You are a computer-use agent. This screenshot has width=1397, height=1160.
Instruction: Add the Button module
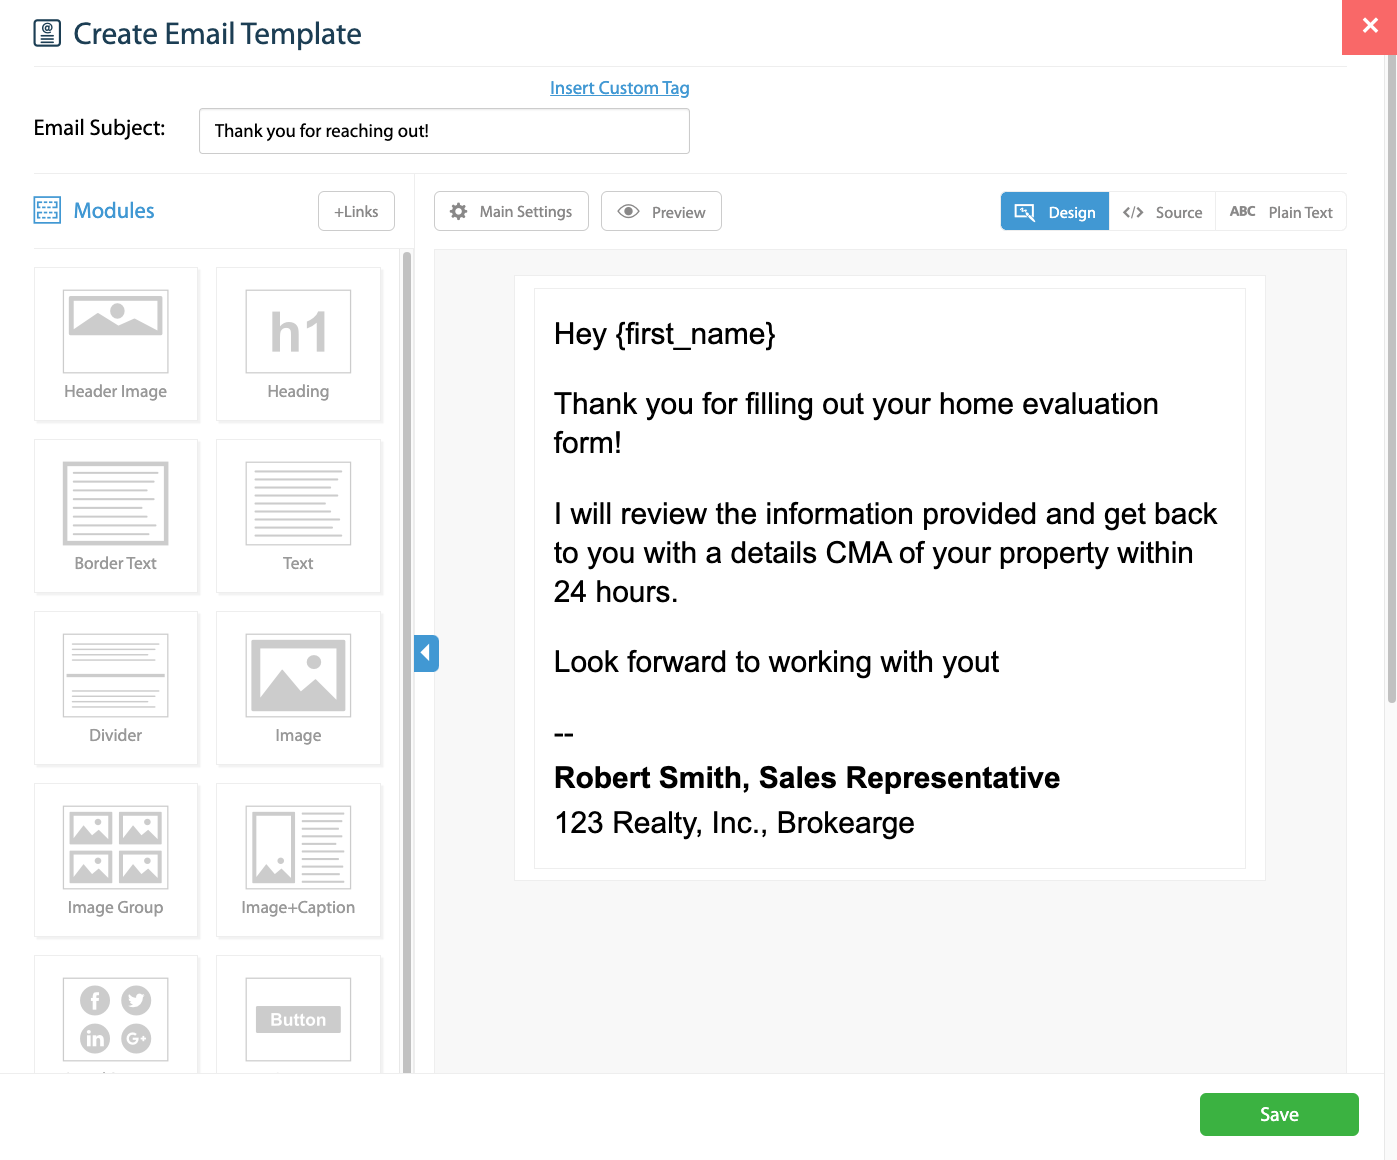298,1015
